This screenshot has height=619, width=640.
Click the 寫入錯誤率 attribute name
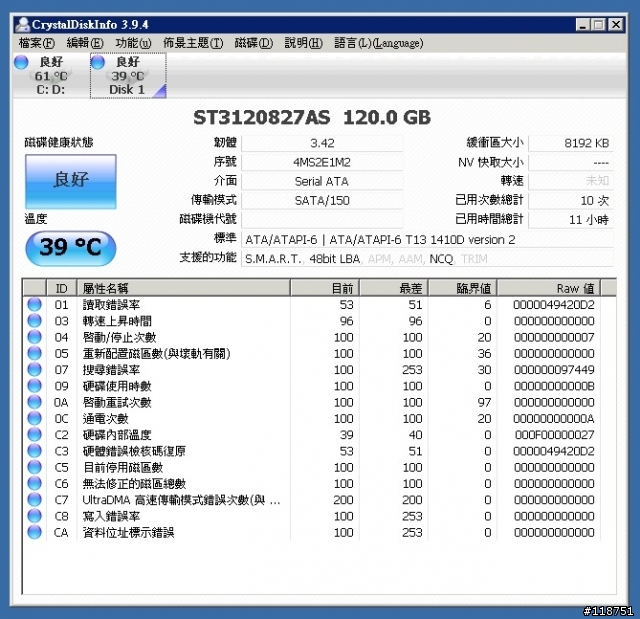pyautogui.click(x=111, y=516)
